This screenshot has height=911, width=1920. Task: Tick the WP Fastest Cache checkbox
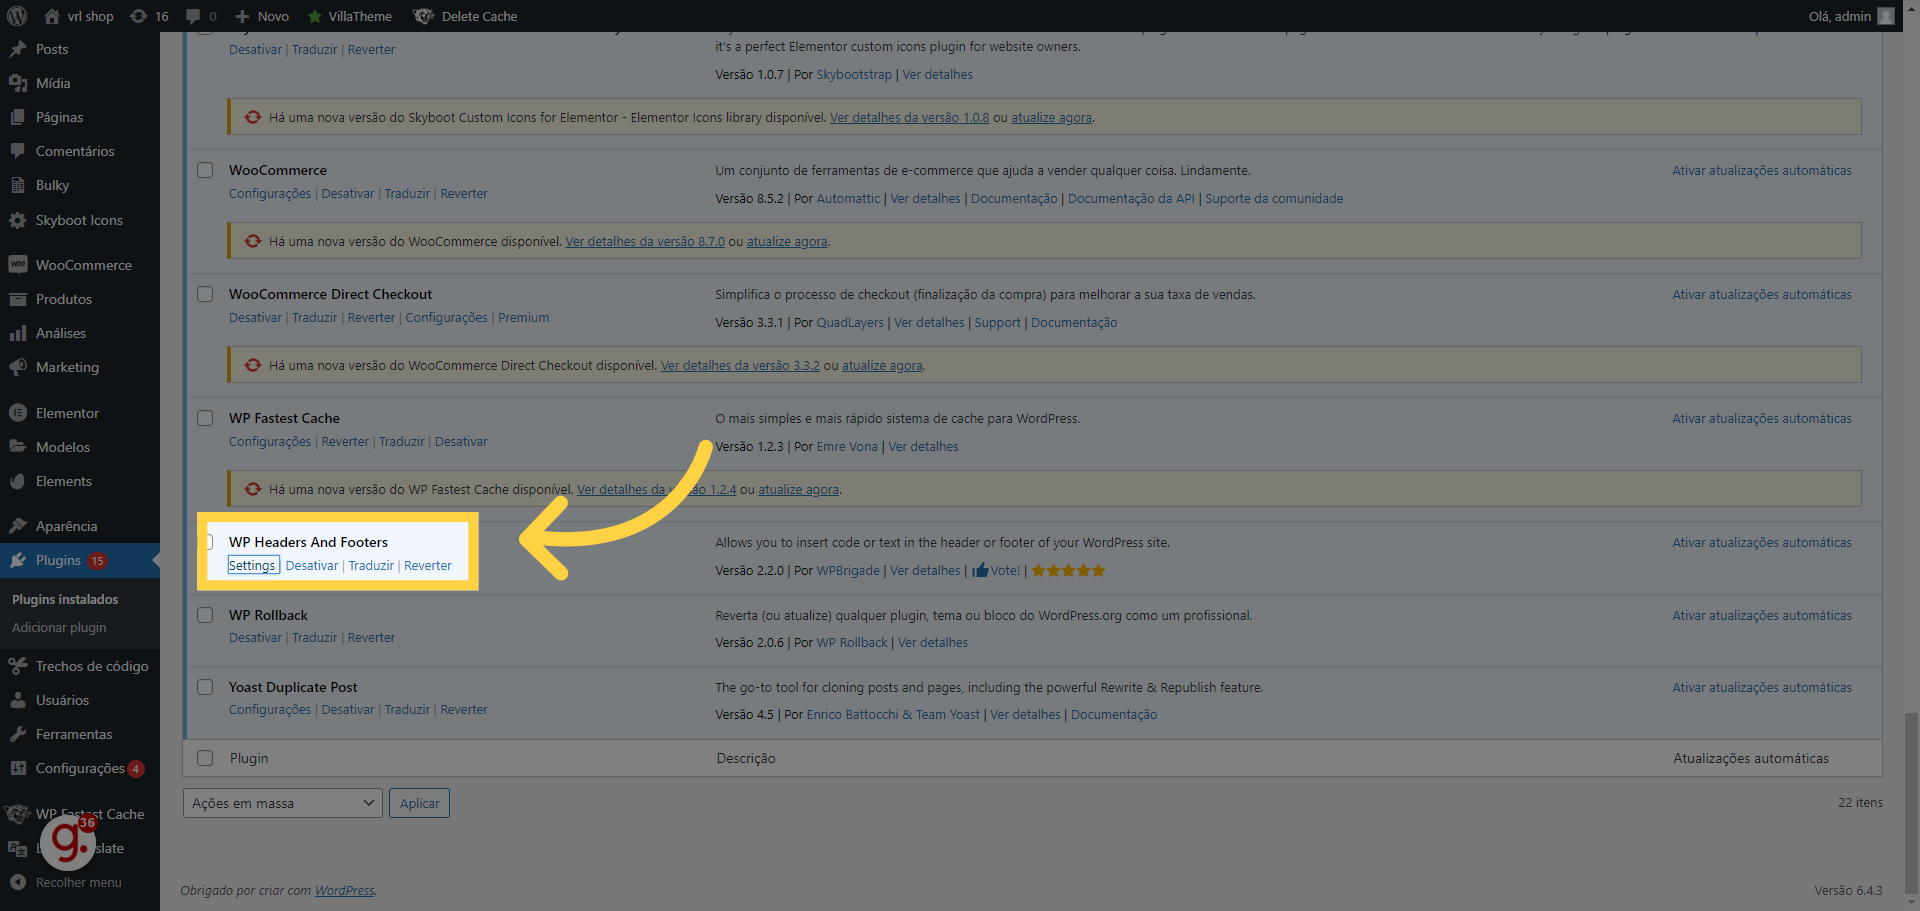pyautogui.click(x=205, y=418)
